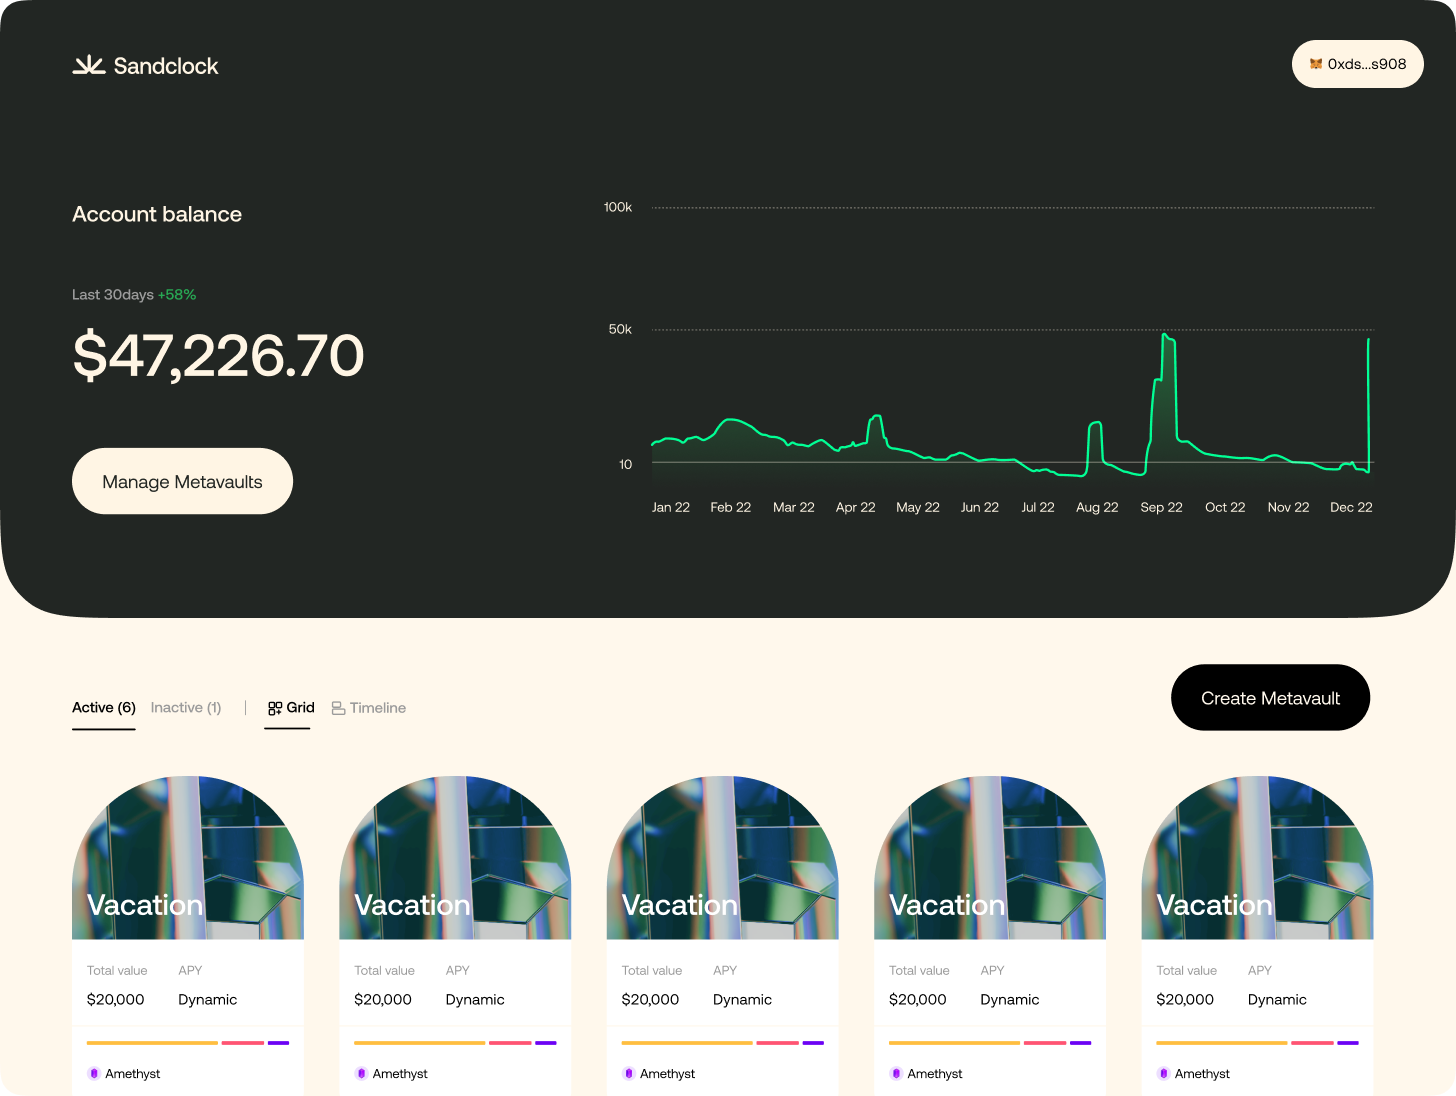Click the Grid view icon
1456x1096 pixels.
(275, 708)
